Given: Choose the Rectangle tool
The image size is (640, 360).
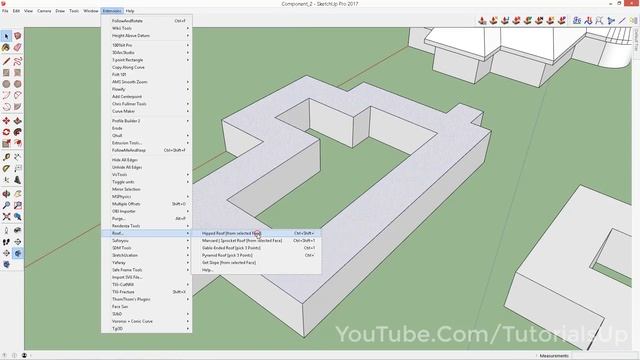Looking at the screenshot, I should click(6, 73).
